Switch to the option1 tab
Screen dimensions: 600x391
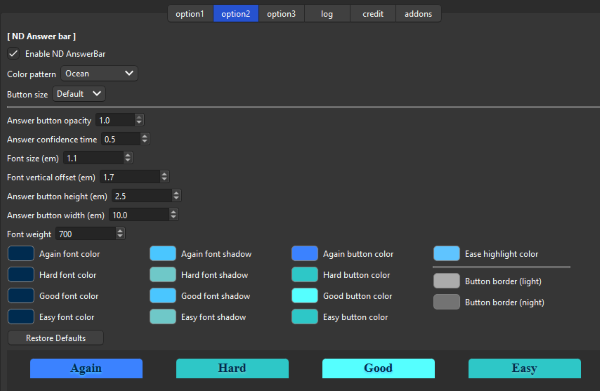coord(190,14)
